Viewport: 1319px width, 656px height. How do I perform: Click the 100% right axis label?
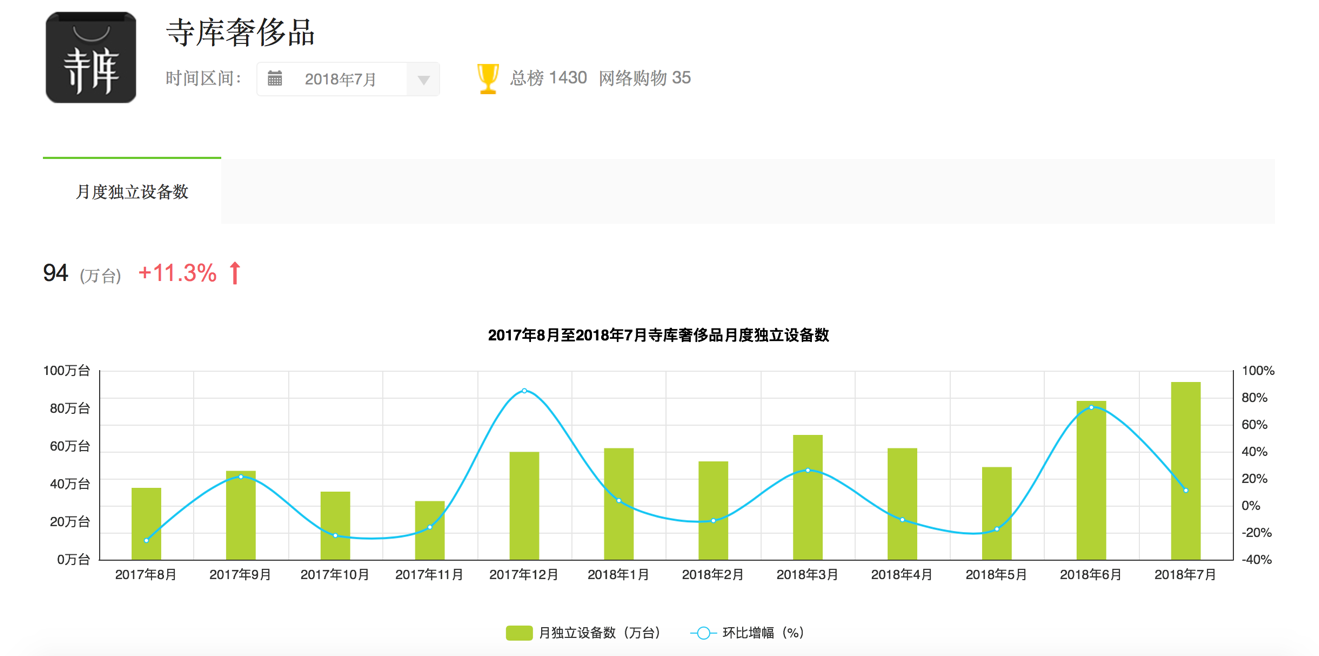(1258, 371)
